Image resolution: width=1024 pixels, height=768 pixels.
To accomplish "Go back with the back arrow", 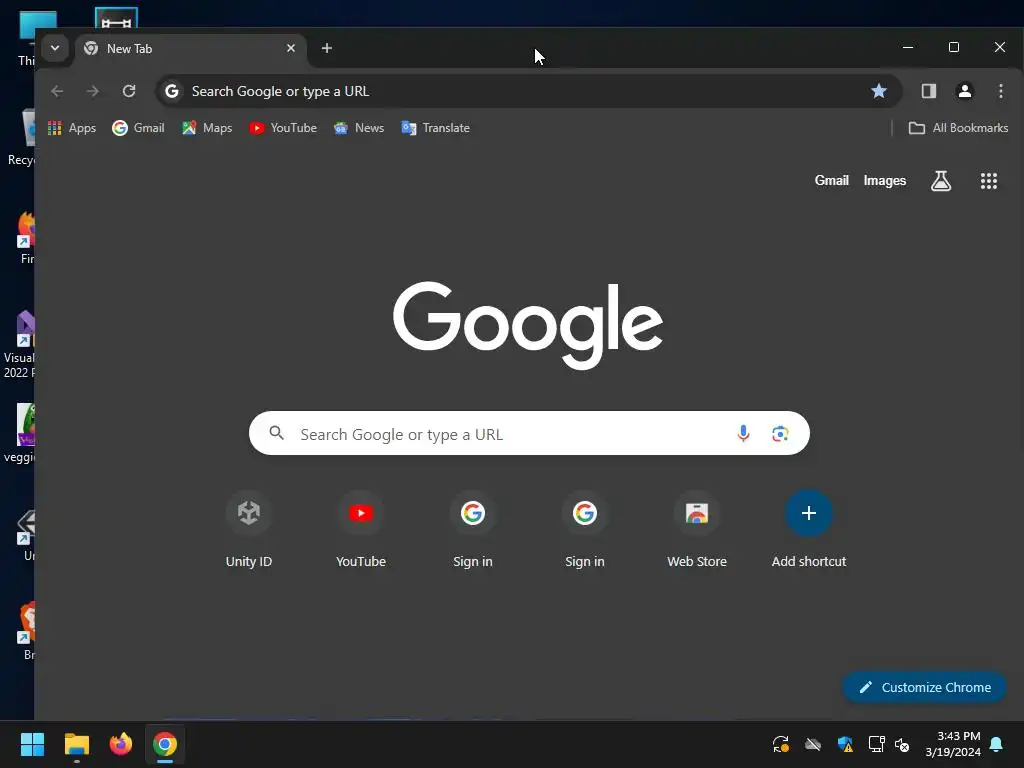I will (x=57, y=91).
